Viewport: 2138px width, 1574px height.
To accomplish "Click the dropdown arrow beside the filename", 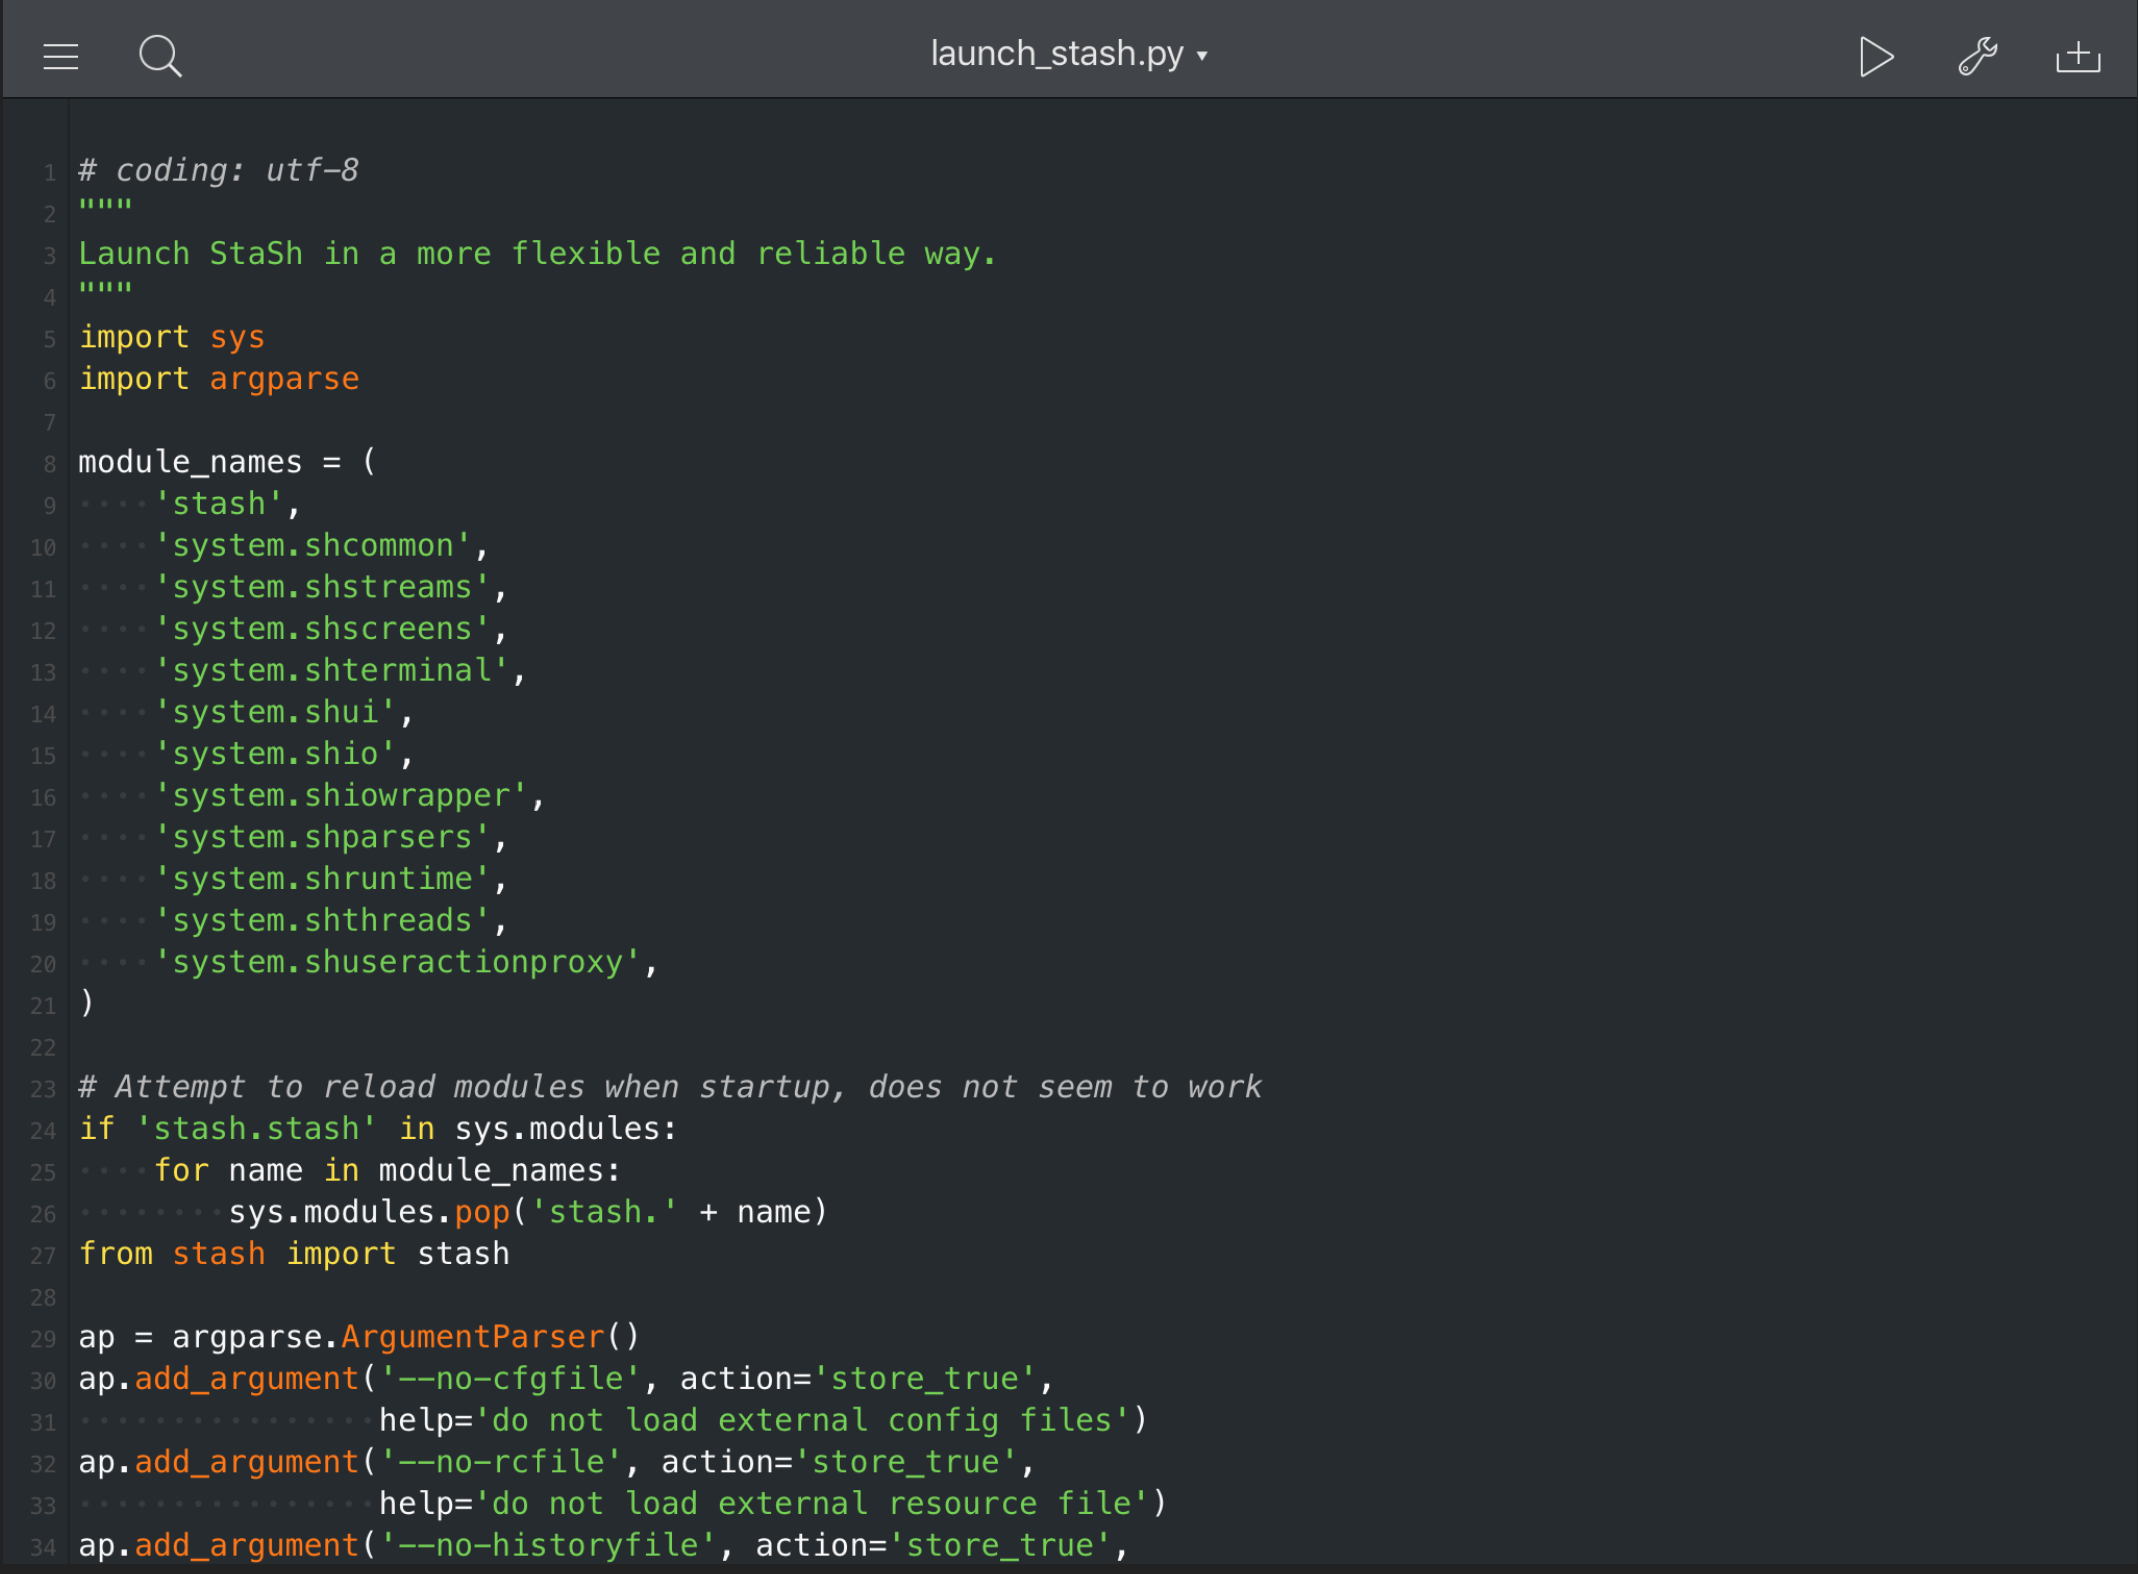I will [x=1202, y=56].
